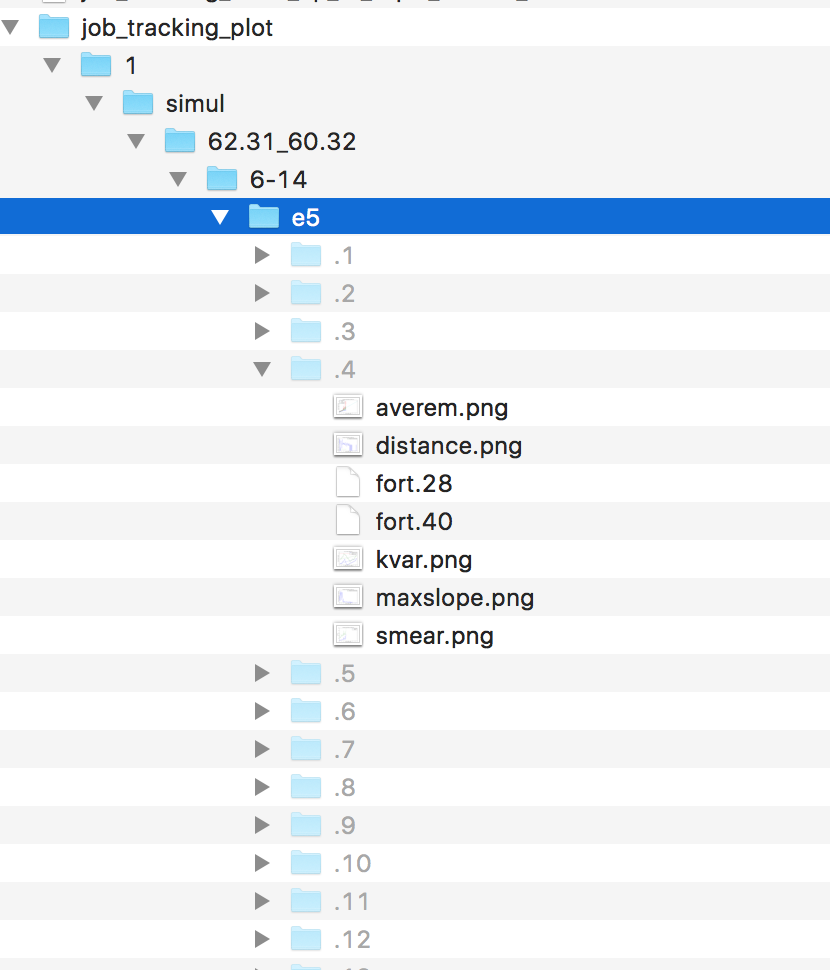Select the .7 folder name
This screenshot has width=830, height=970.
pyautogui.click(x=344, y=750)
